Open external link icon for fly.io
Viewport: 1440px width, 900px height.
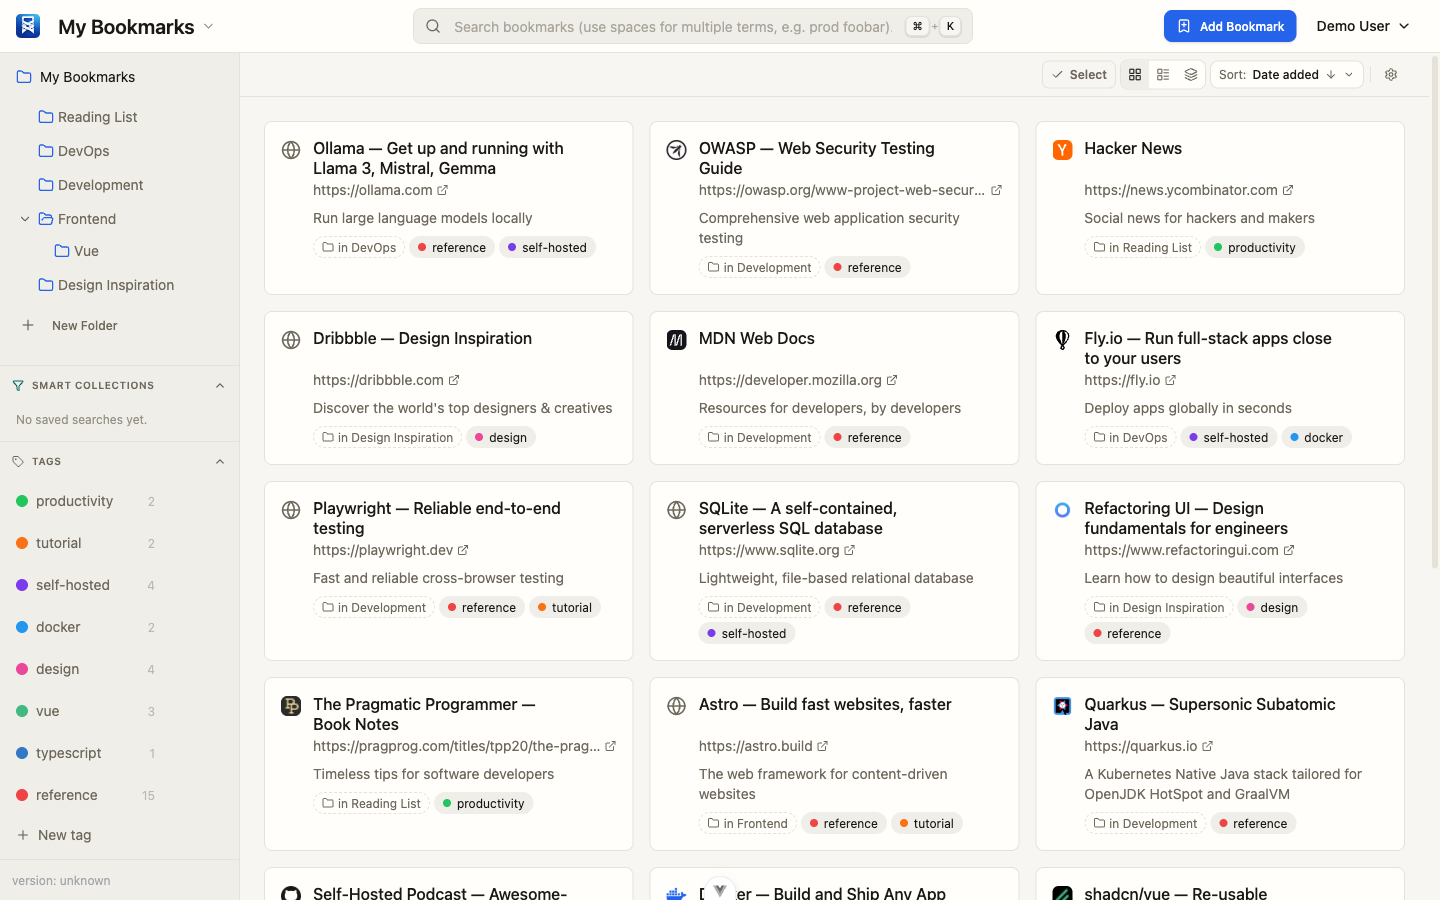point(1171,380)
